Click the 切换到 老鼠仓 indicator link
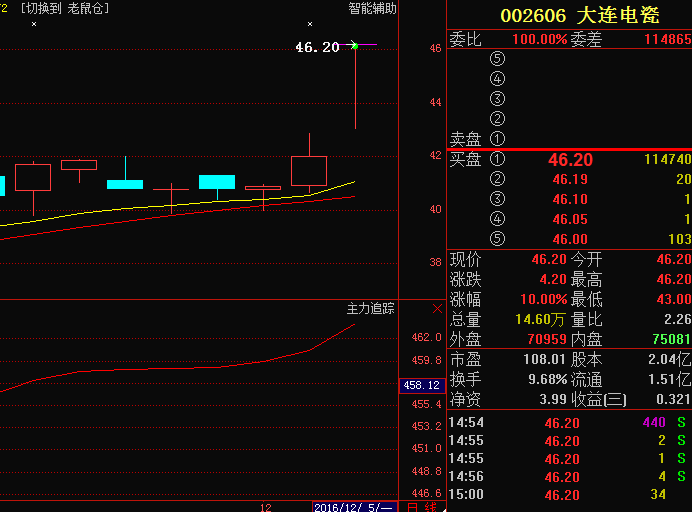 (x=65, y=8)
